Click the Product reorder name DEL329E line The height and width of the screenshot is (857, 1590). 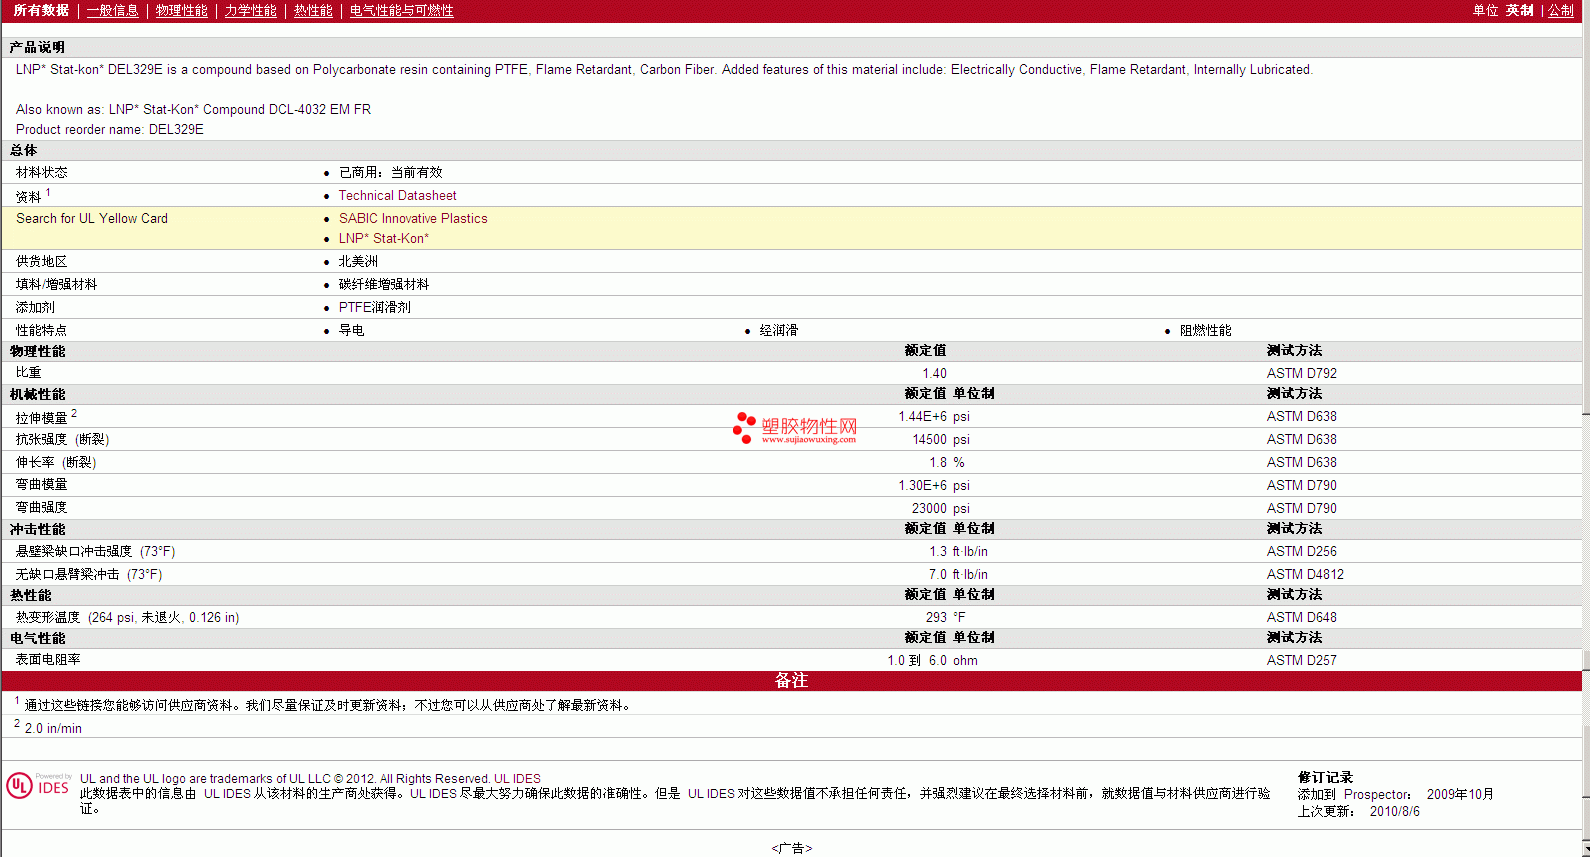coord(110,130)
